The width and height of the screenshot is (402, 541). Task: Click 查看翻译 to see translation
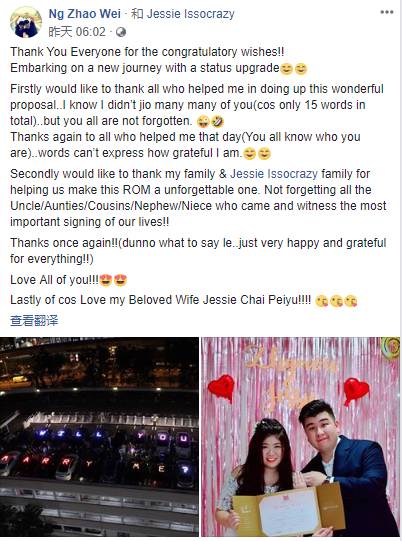[x=34, y=321]
